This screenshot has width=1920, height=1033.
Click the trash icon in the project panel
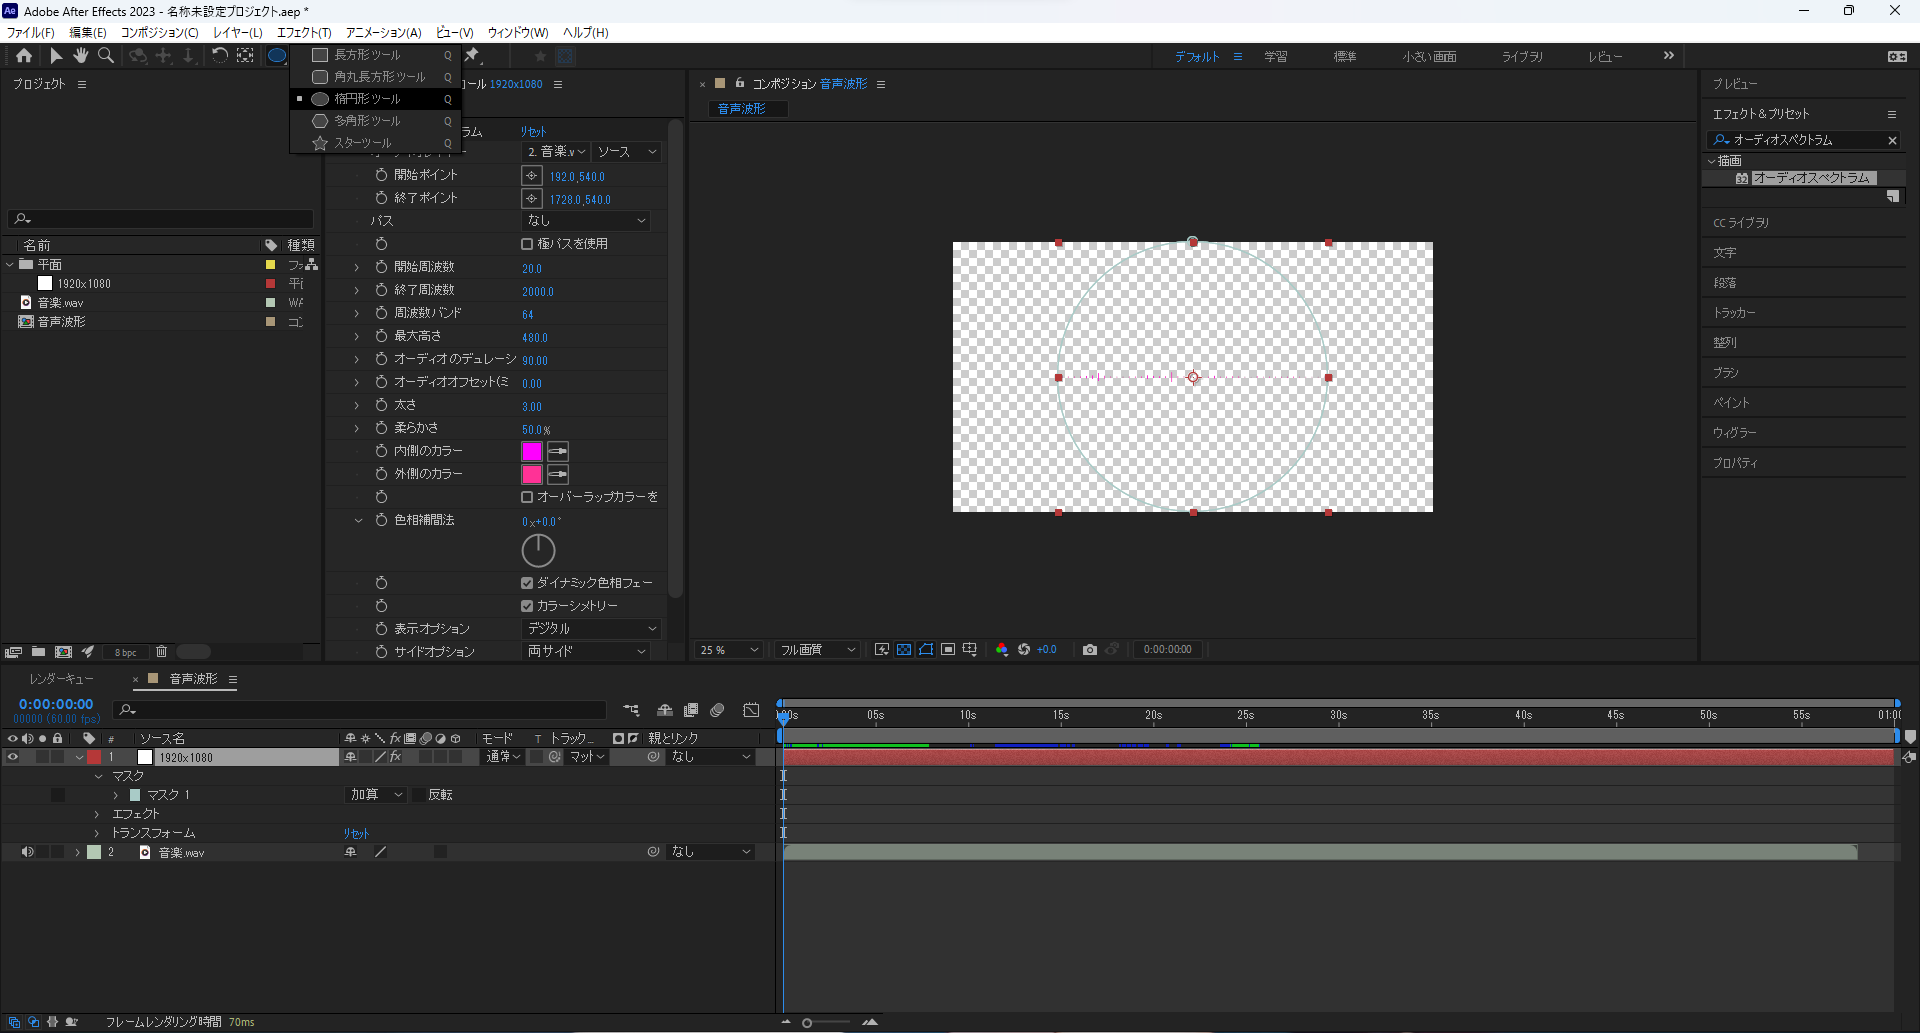point(161,652)
